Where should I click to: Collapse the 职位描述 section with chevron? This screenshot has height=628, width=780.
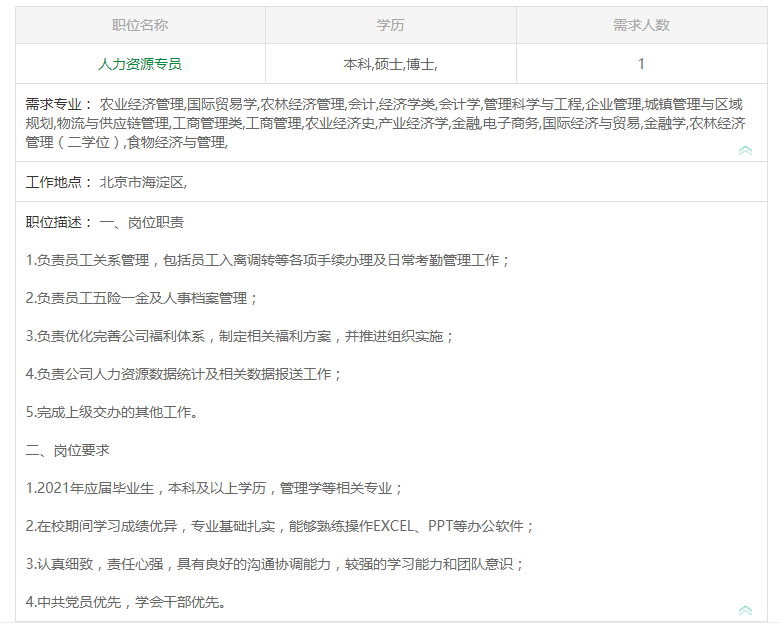click(x=745, y=610)
